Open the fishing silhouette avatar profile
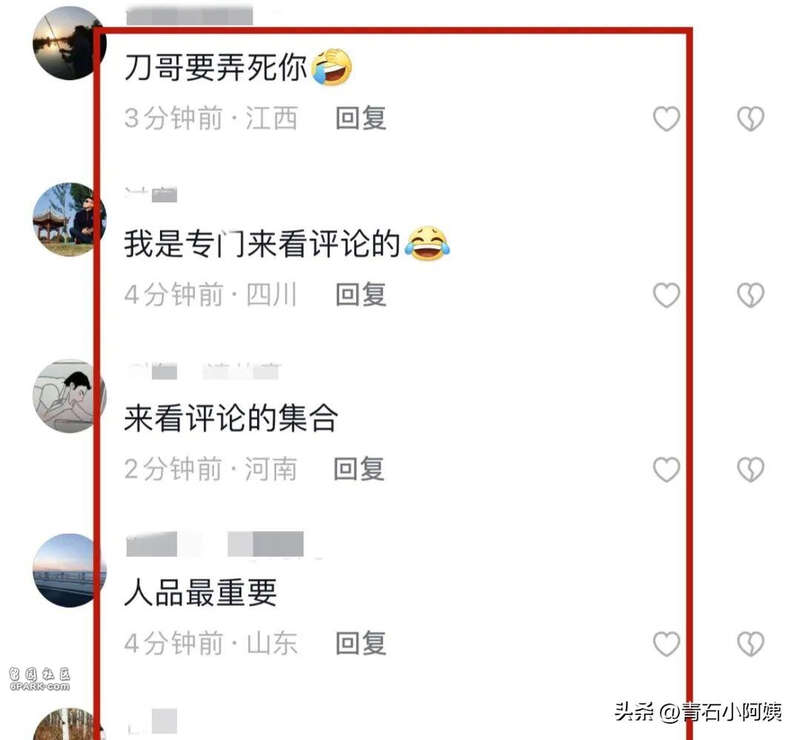Image resolution: width=800 pixels, height=740 pixels. [69, 43]
